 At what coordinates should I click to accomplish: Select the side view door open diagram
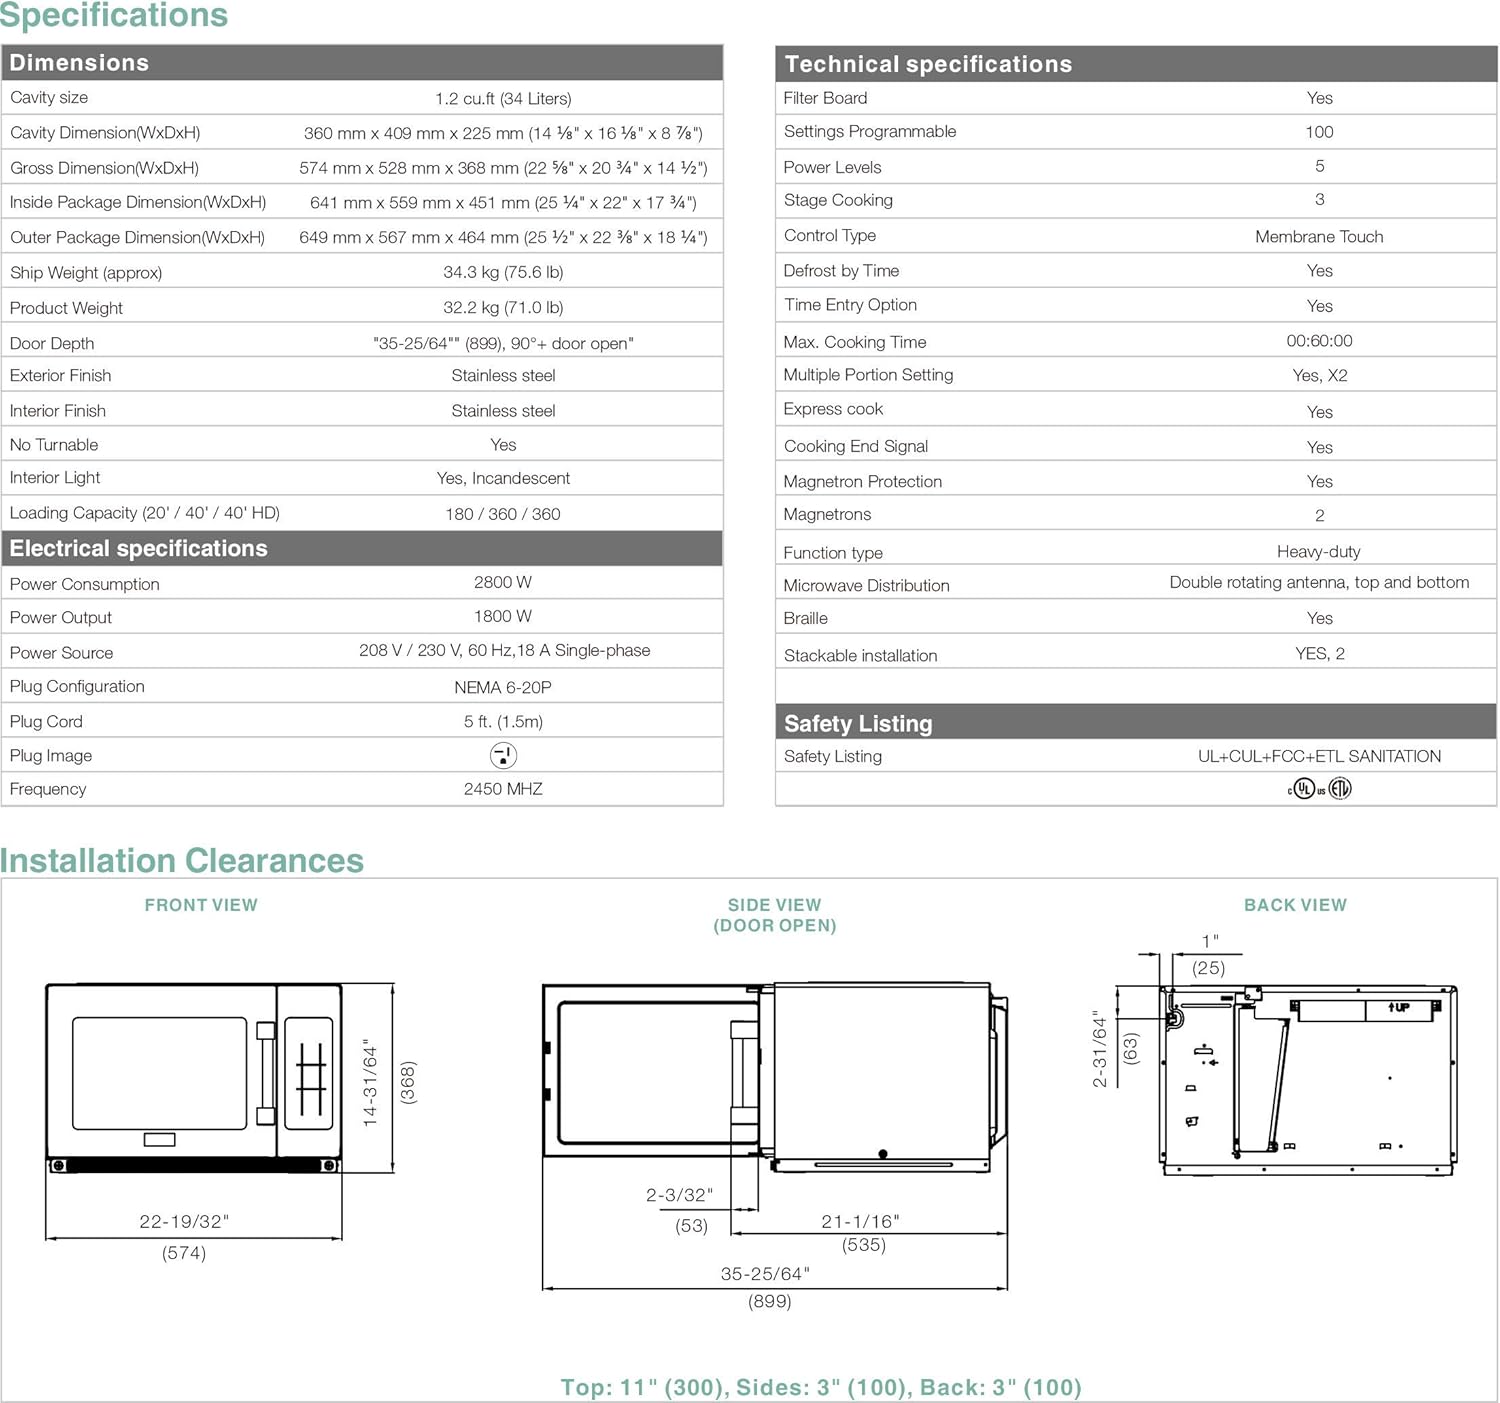774,1078
